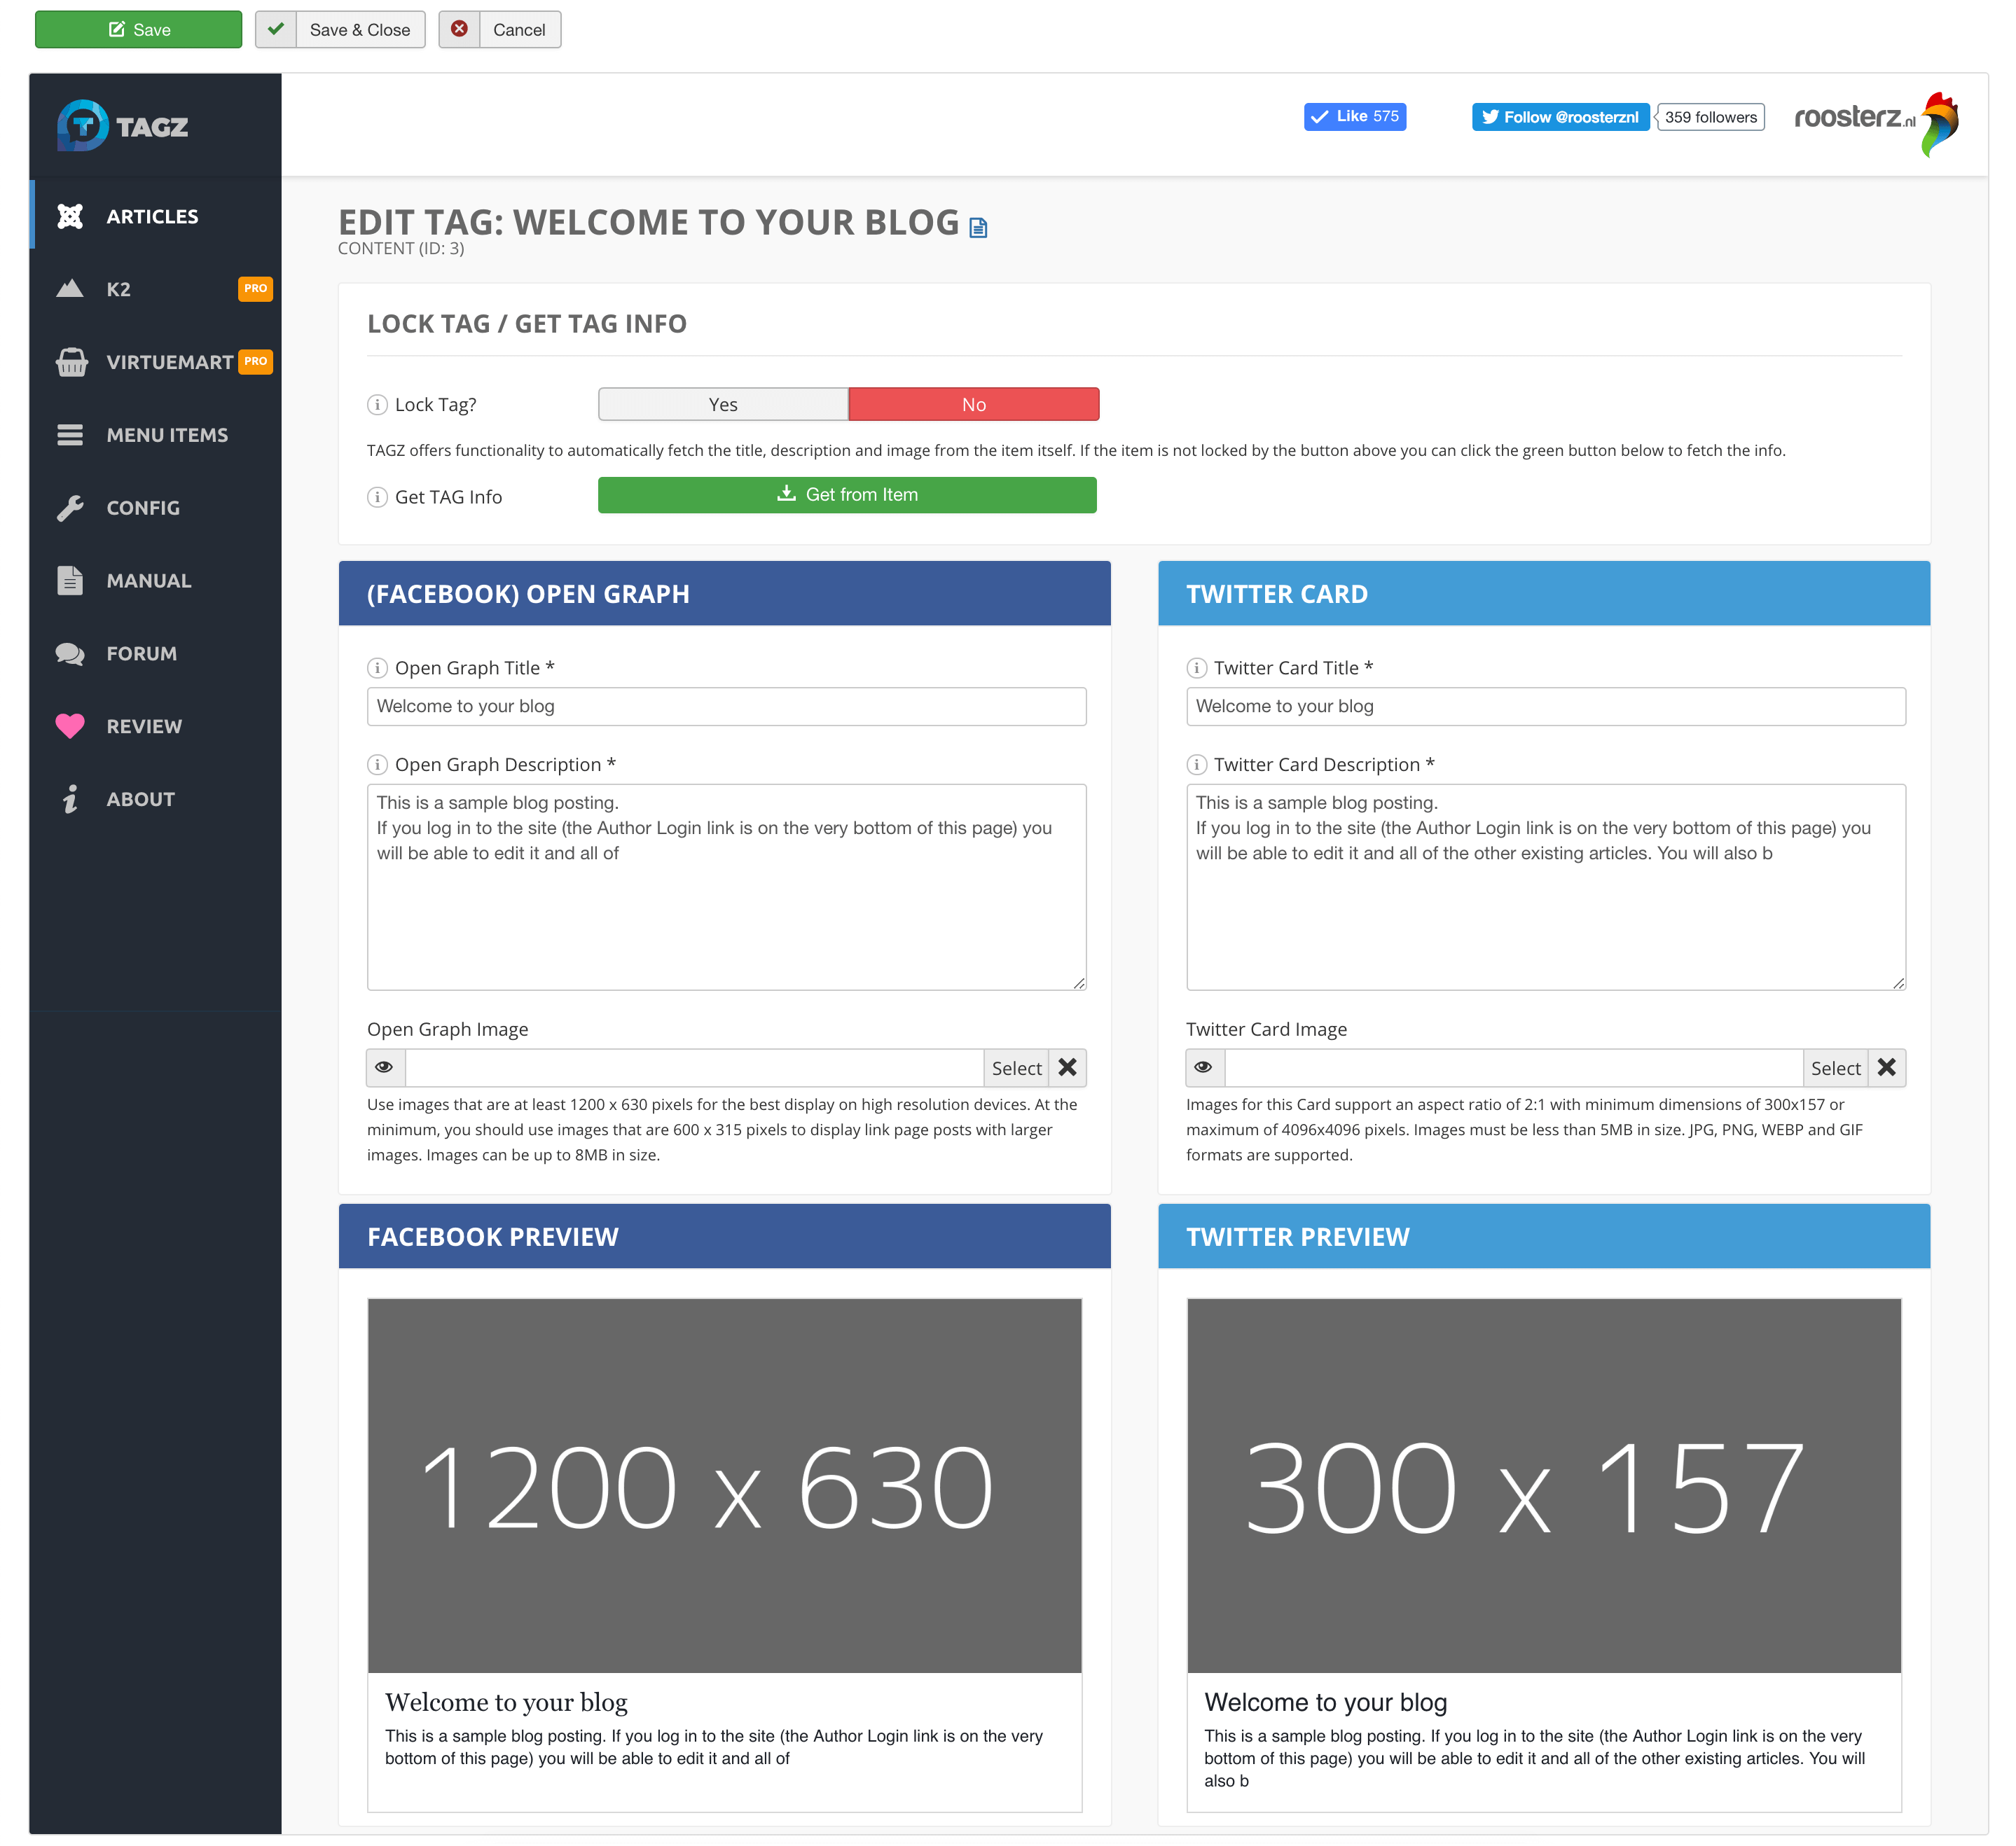Click the Save & Close button
Viewport: 2016px width, 1846px height.
[x=341, y=30]
